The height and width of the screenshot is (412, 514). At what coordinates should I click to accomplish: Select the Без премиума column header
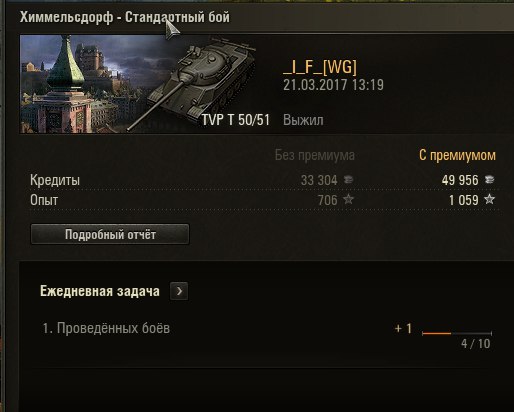(x=315, y=155)
